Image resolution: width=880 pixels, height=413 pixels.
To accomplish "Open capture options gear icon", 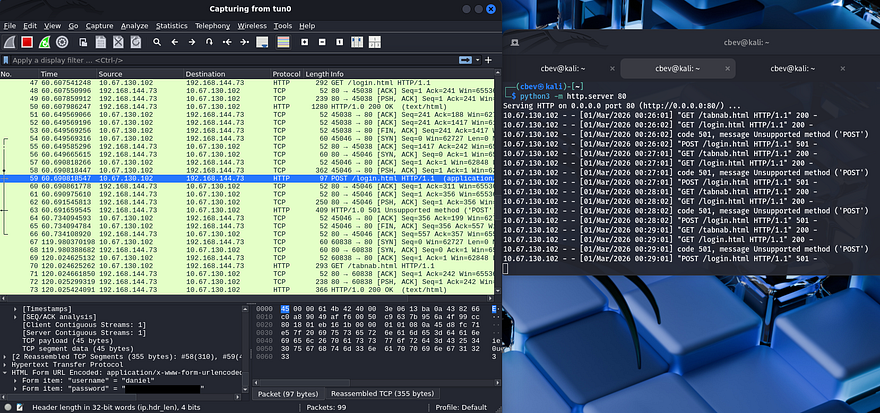I will (x=62, y=42).
